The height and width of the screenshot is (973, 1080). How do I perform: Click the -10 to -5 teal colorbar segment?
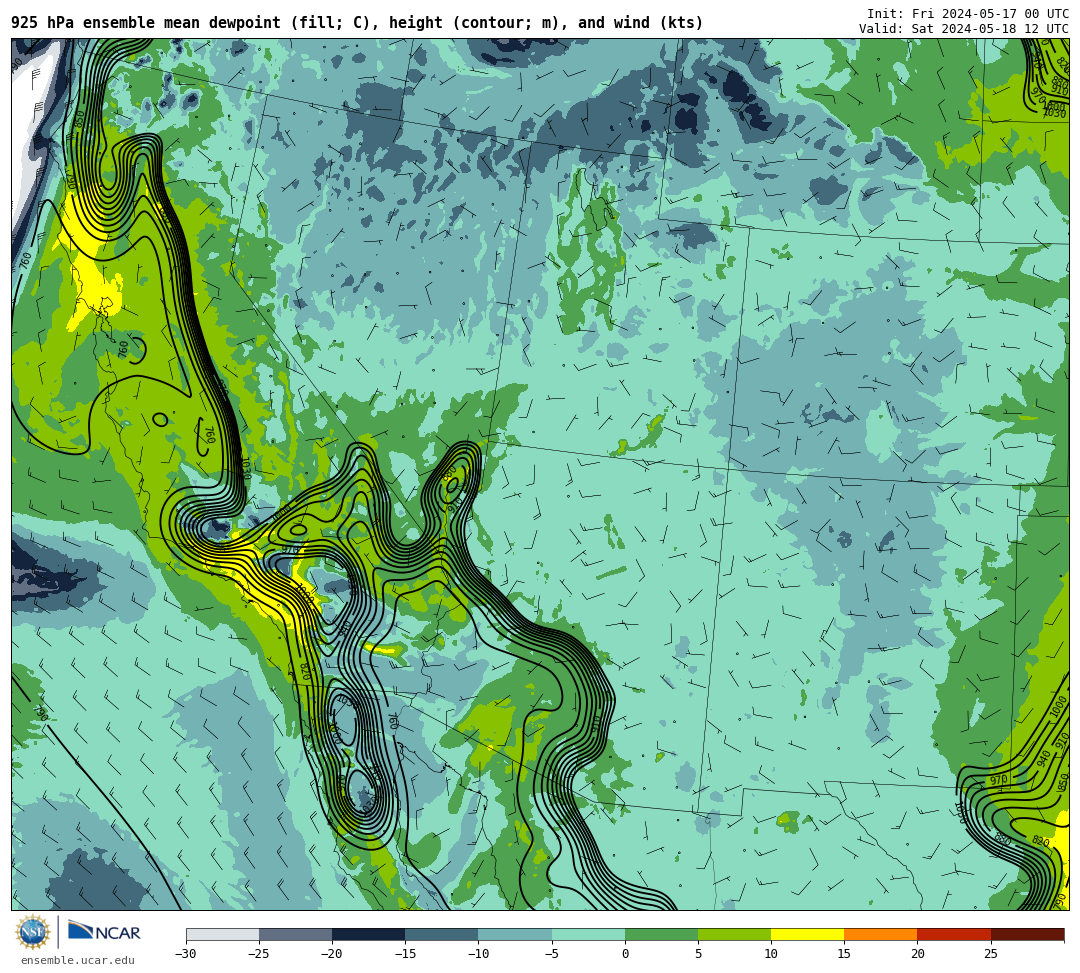point(515,934)
